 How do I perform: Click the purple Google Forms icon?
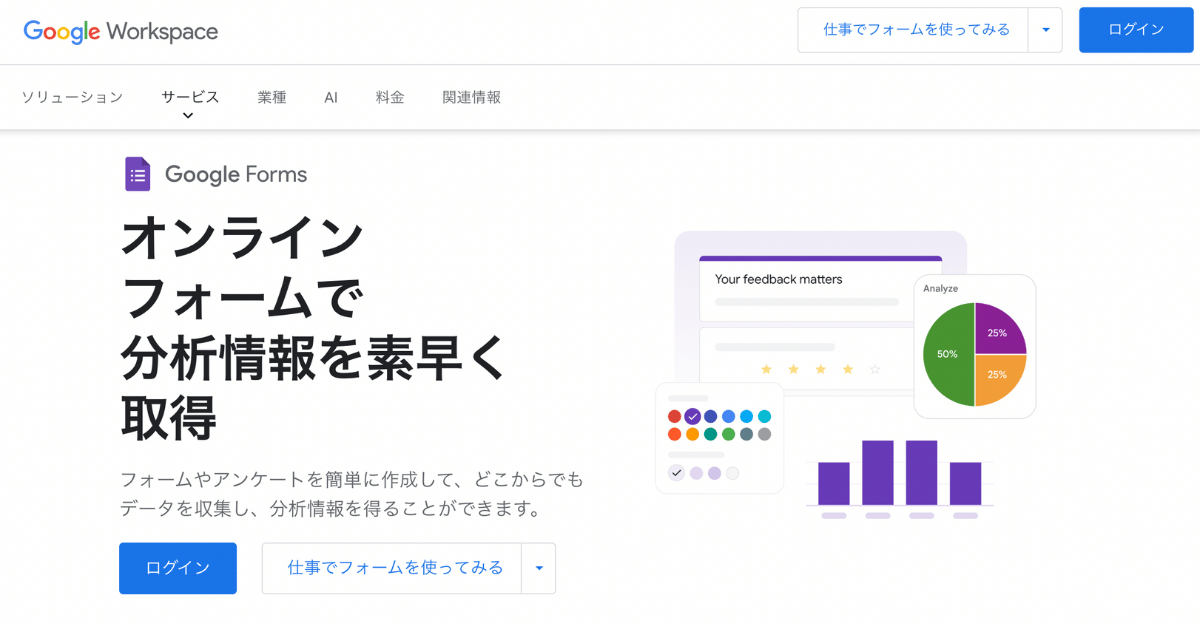click(137, 174)
